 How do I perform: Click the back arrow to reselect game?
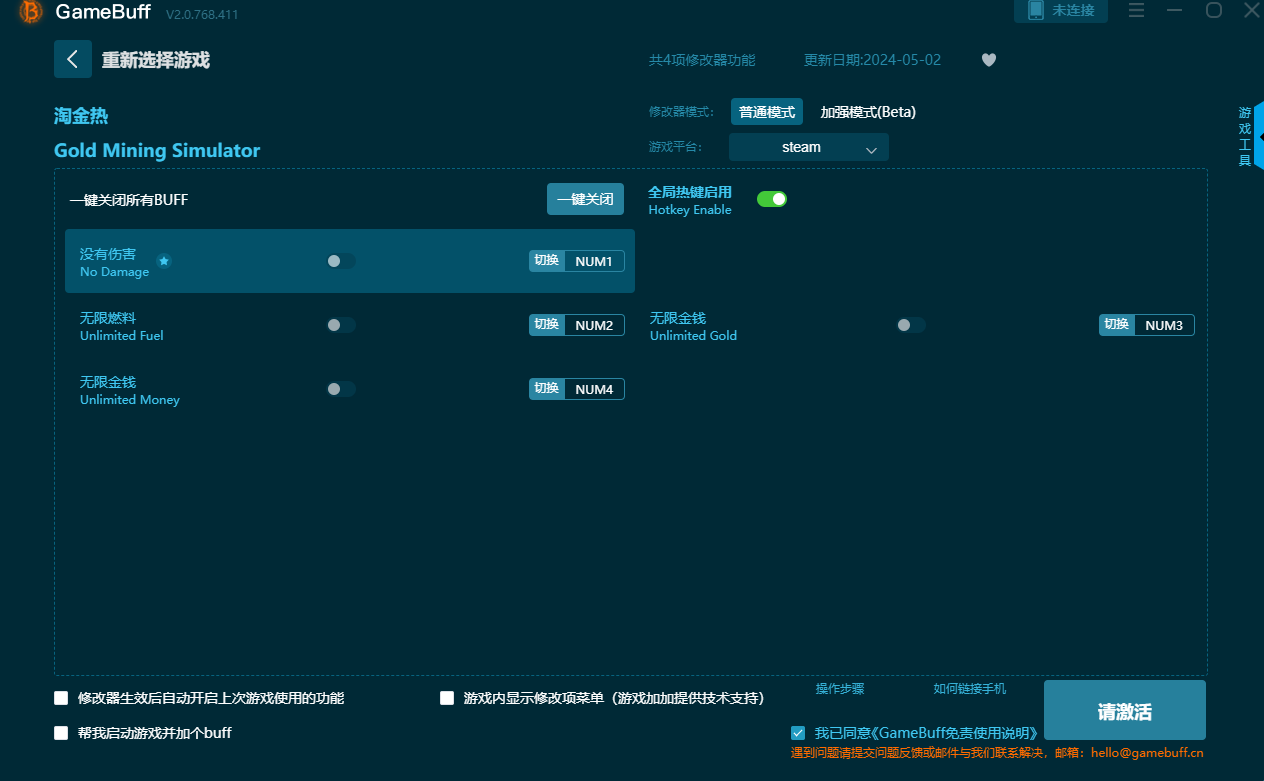click(73, 59)
